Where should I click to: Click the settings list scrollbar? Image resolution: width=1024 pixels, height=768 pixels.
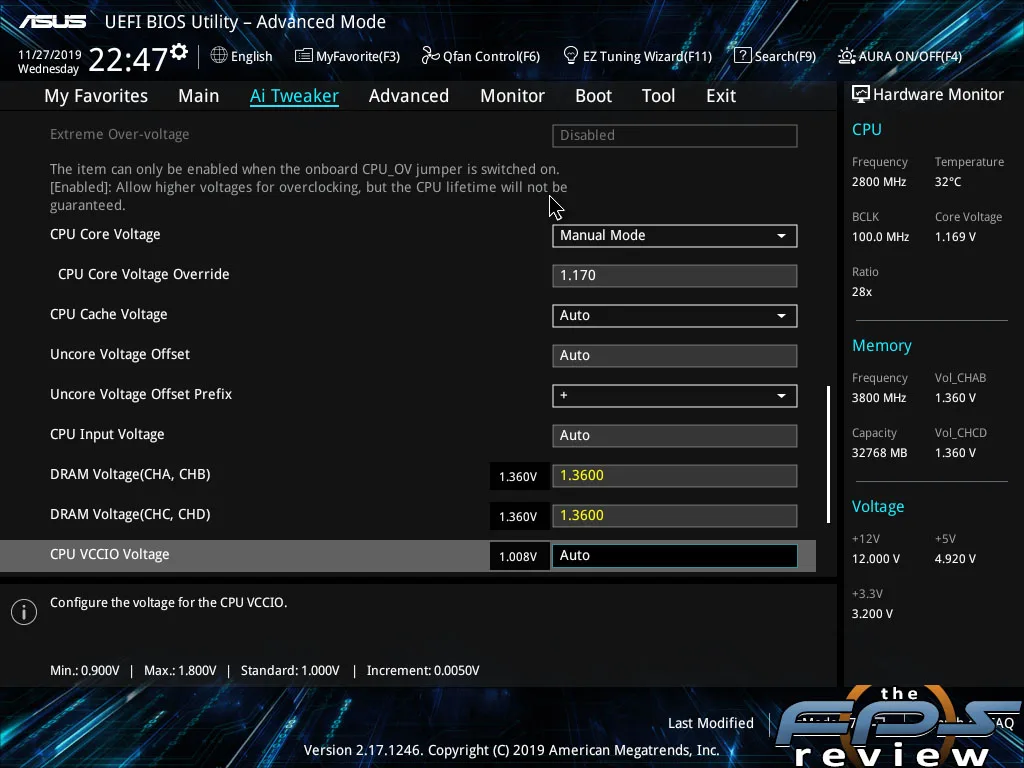click(828, 455)
